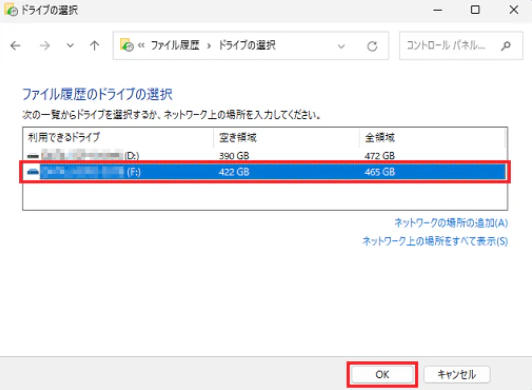Refresh the drive selection page
The image size is (532, 390).
(372, 46)
